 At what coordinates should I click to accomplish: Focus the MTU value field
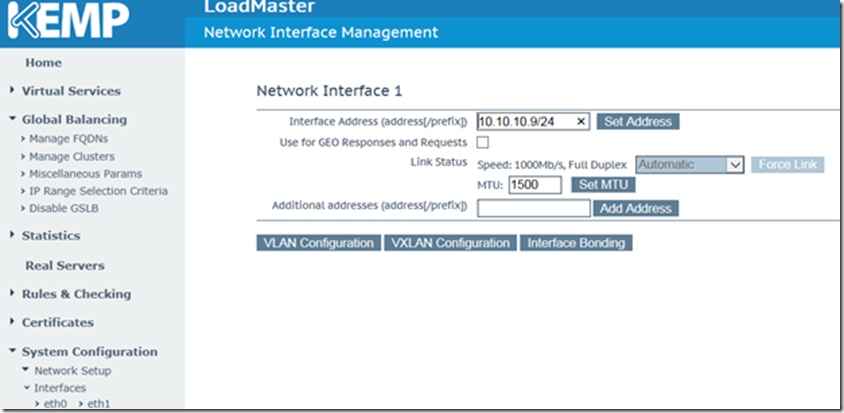pyautogui.click(x=535, y=185)
